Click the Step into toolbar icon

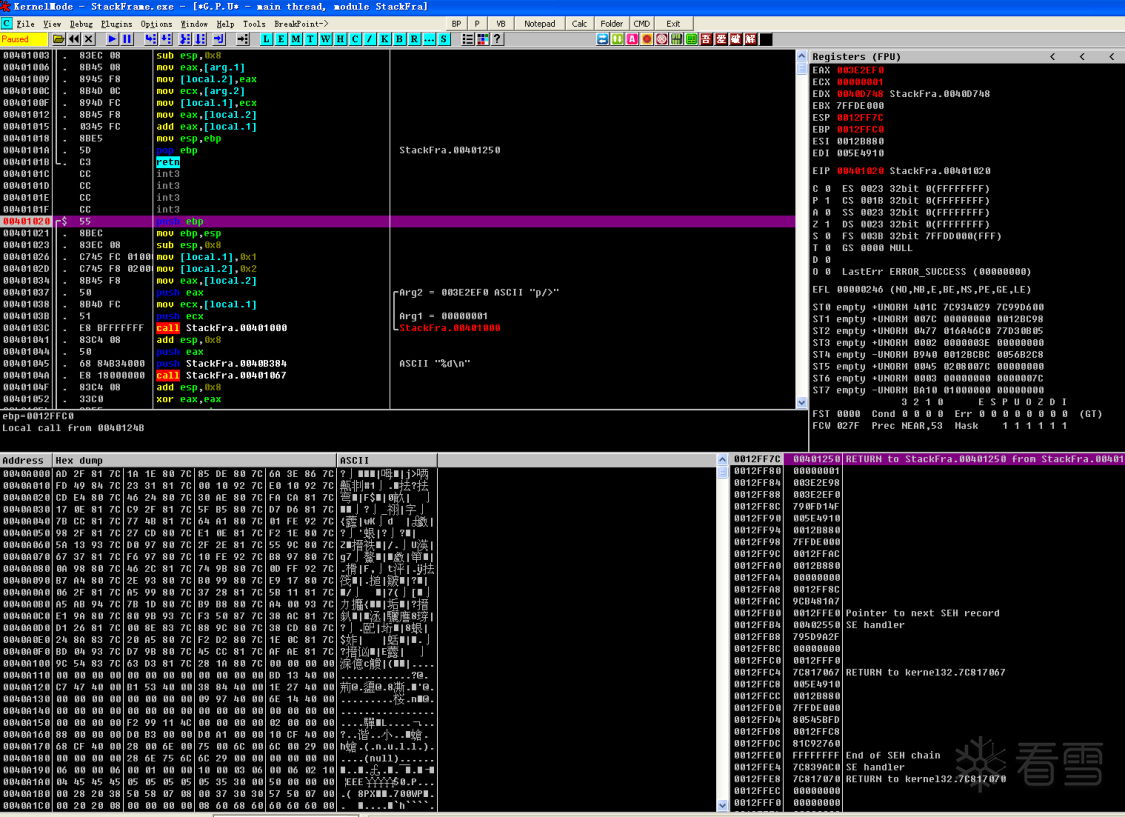pos(151,39)
